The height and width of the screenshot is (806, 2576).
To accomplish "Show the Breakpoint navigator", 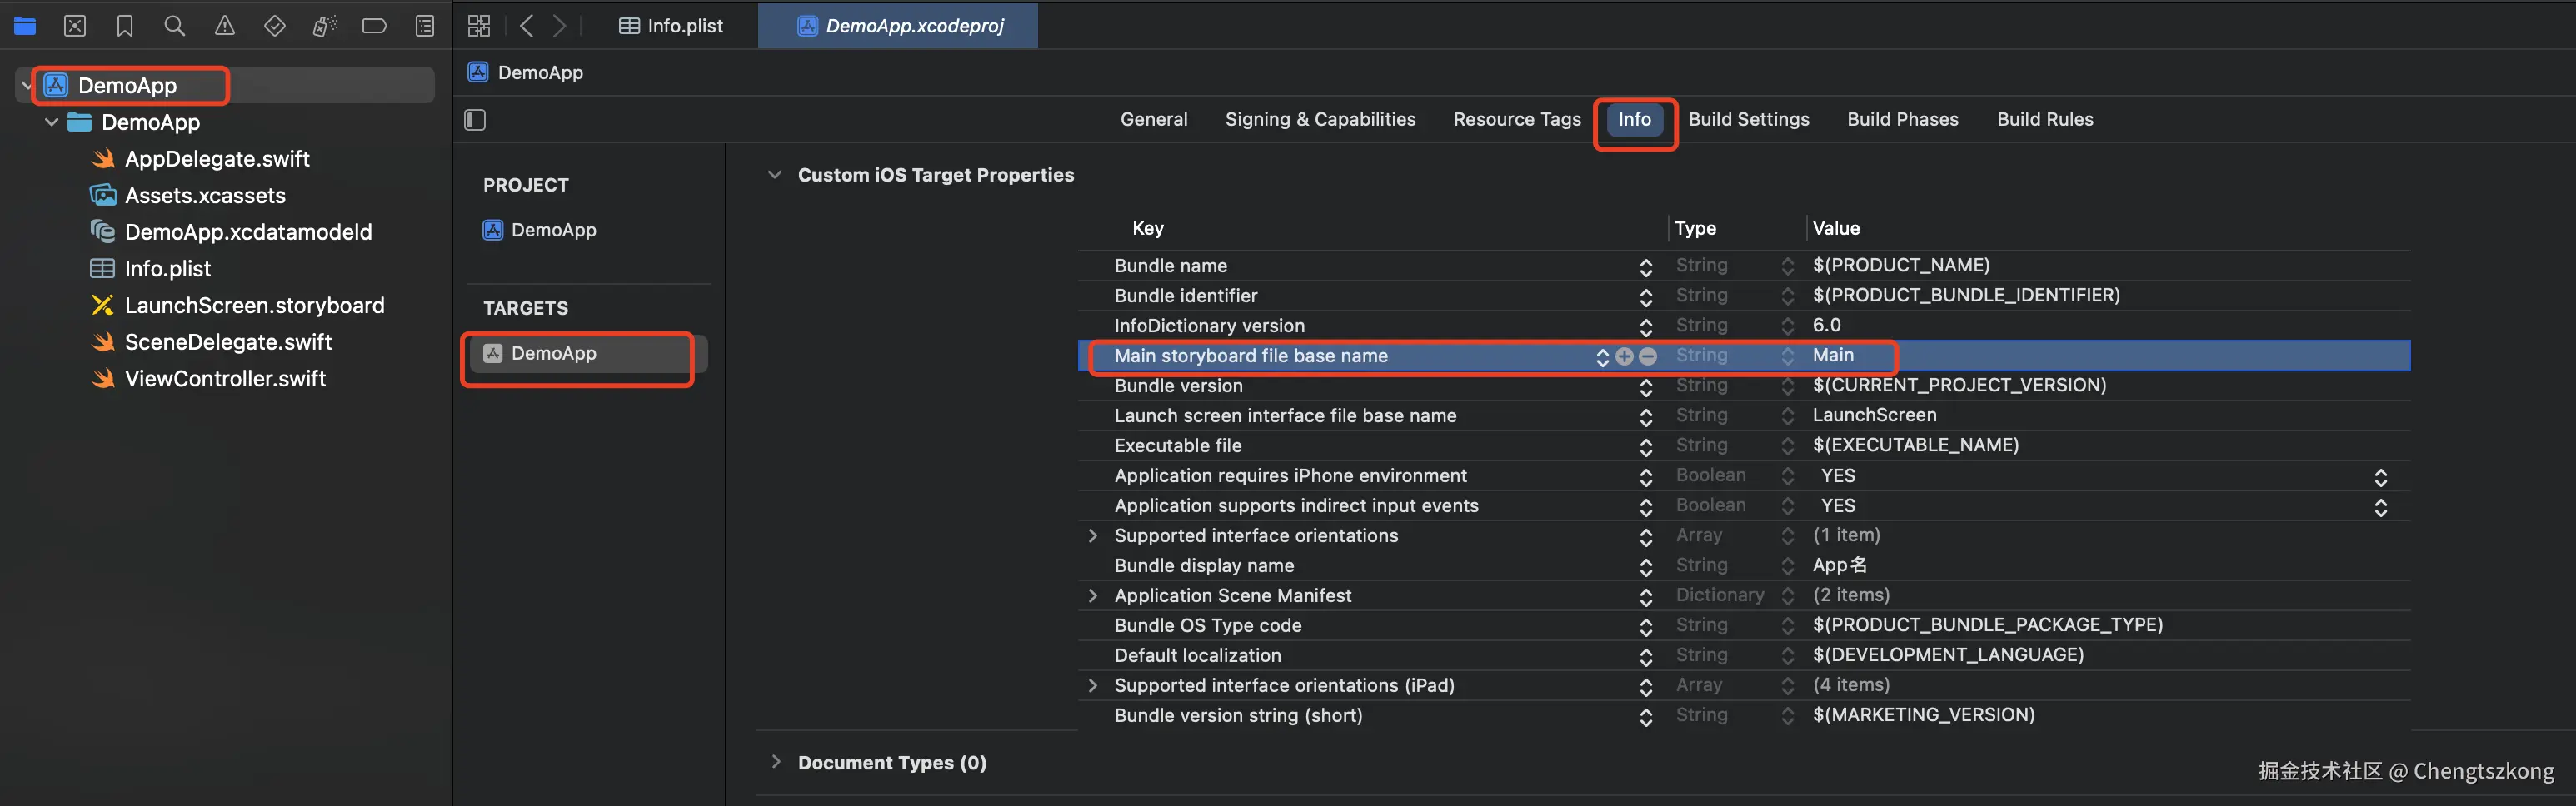I will pyautogui.click(x=374, y=26).
